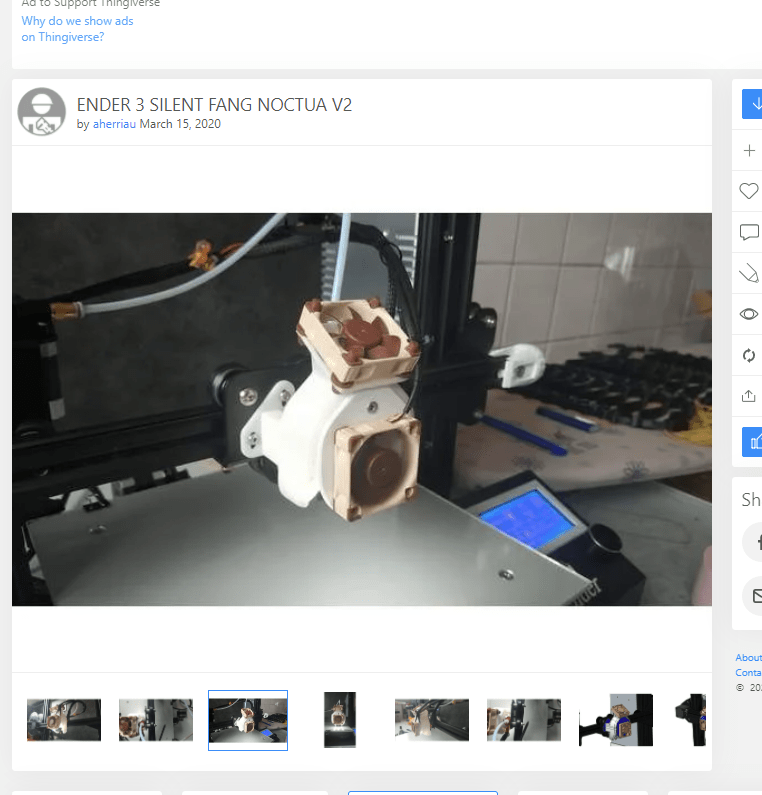Click the title ENDER 3 SILENT FANG NOCTUA V2
762x795 pixels.
(x=214, y=105)
